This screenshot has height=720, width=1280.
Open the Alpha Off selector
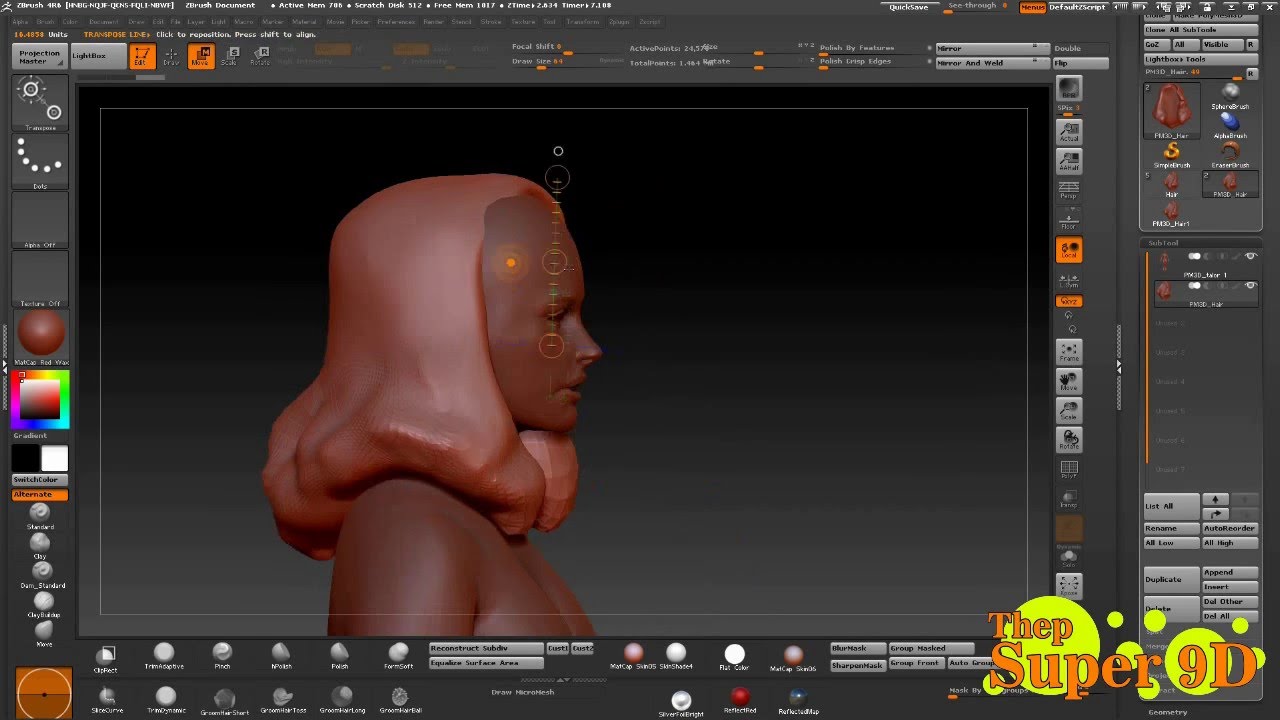pos(40,220)
